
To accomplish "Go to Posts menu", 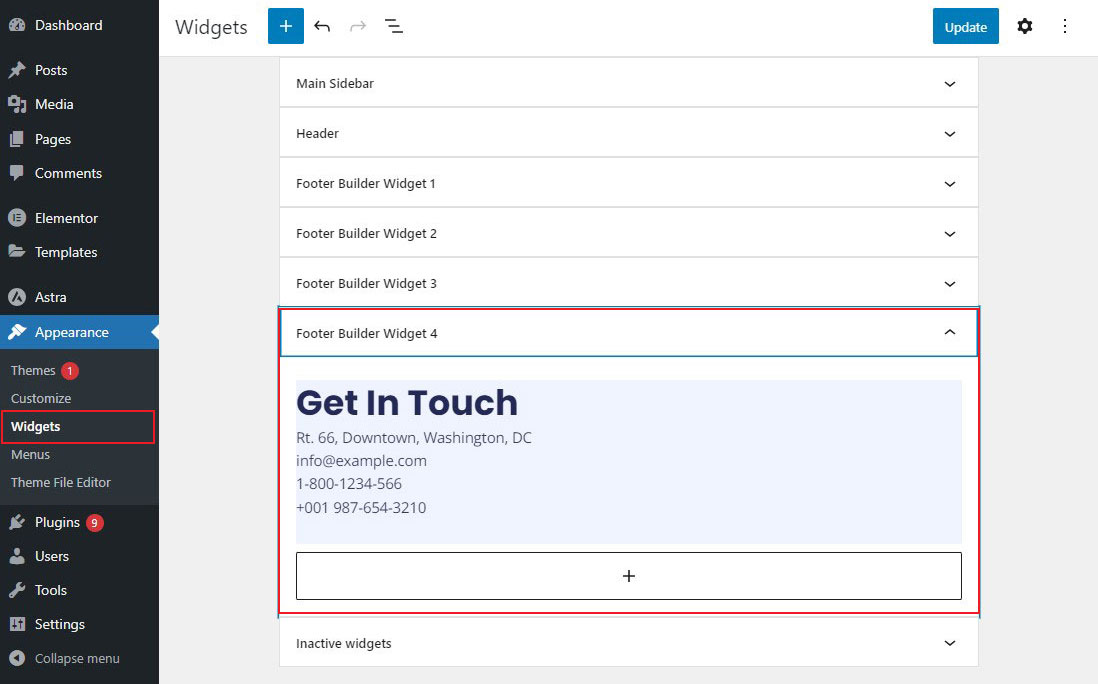I will 51,70.
